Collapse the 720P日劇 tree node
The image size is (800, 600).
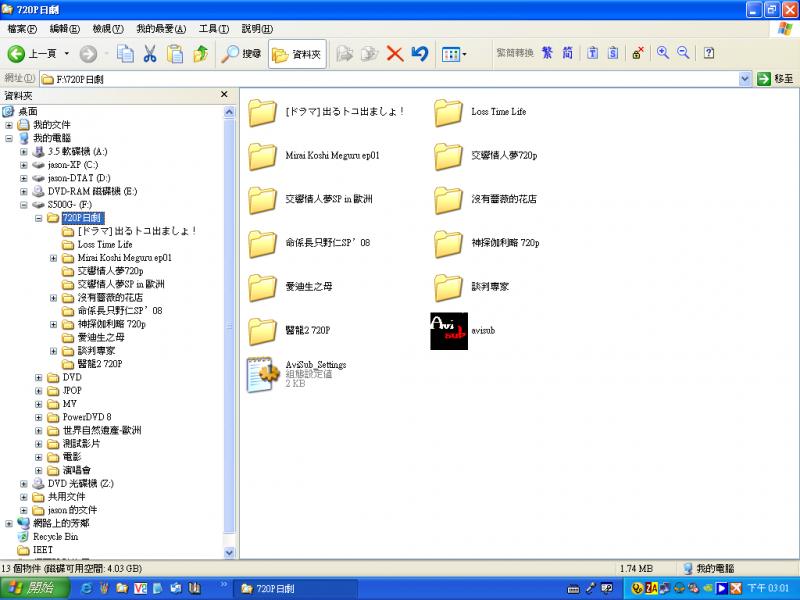(38, 218)
